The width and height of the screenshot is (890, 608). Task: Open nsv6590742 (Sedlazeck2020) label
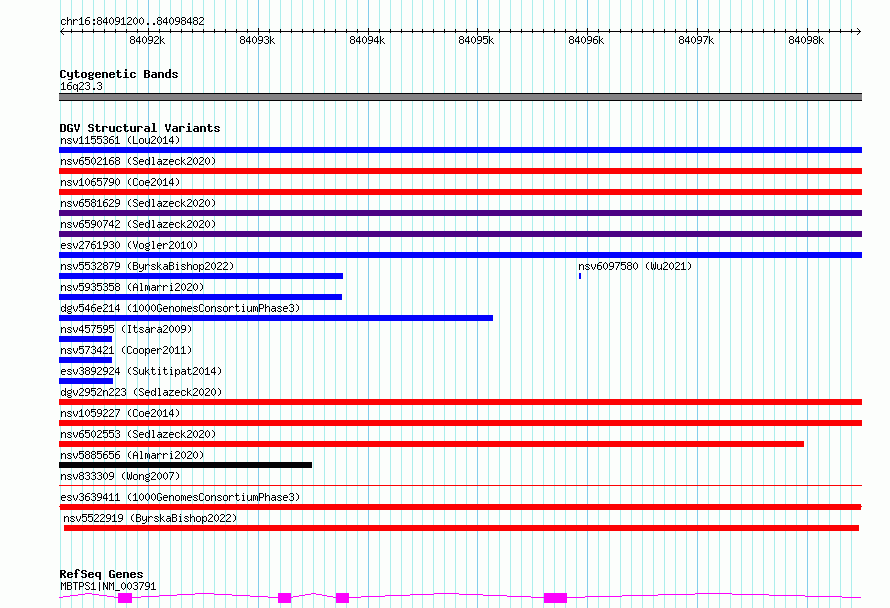click(x=138, y=224)
